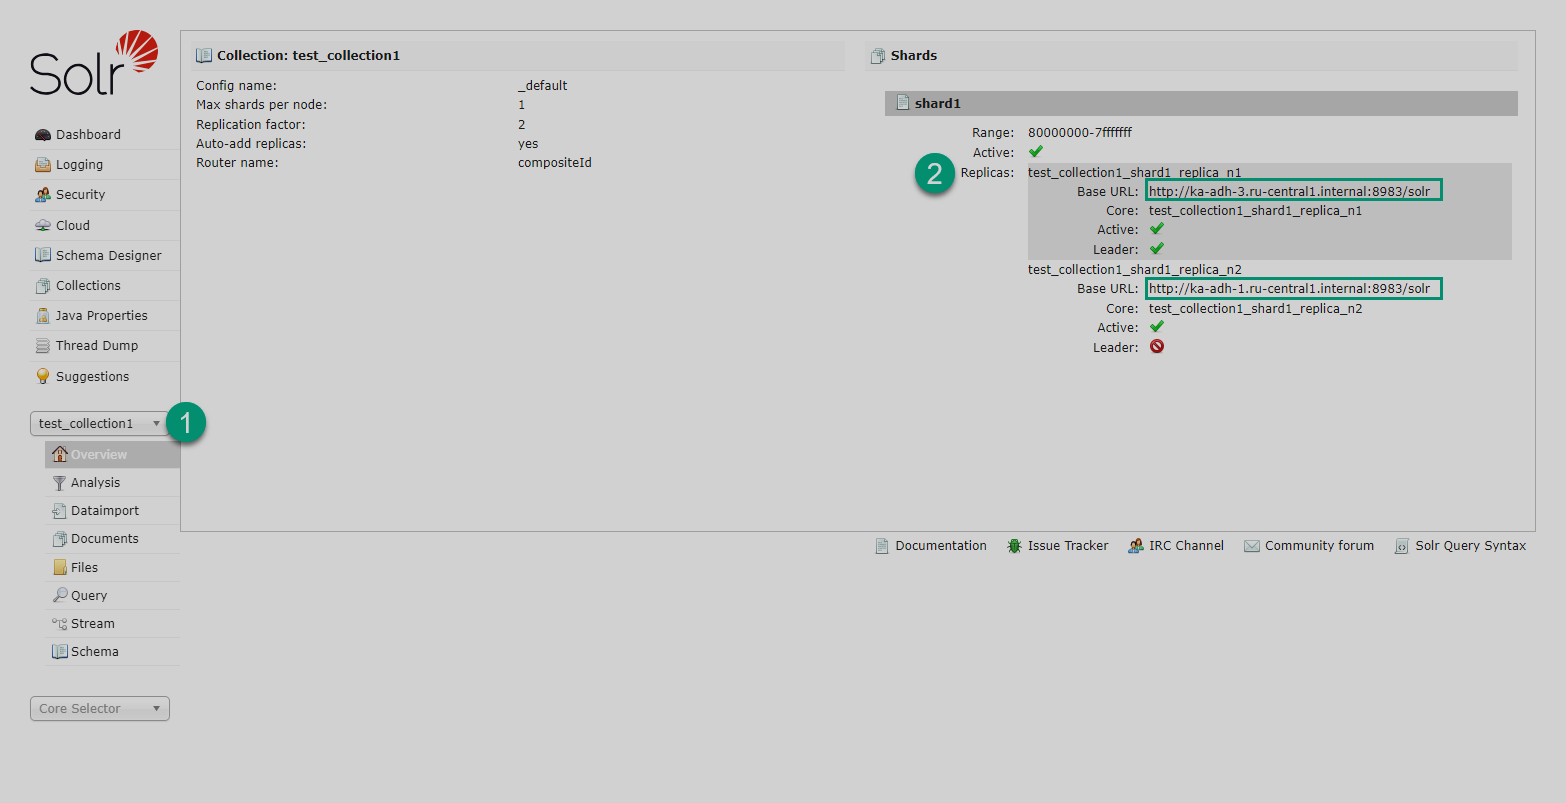This screenshot has width=1566, height=803.
Task: Follow the Documentation link
Action: tap(941, 546)
